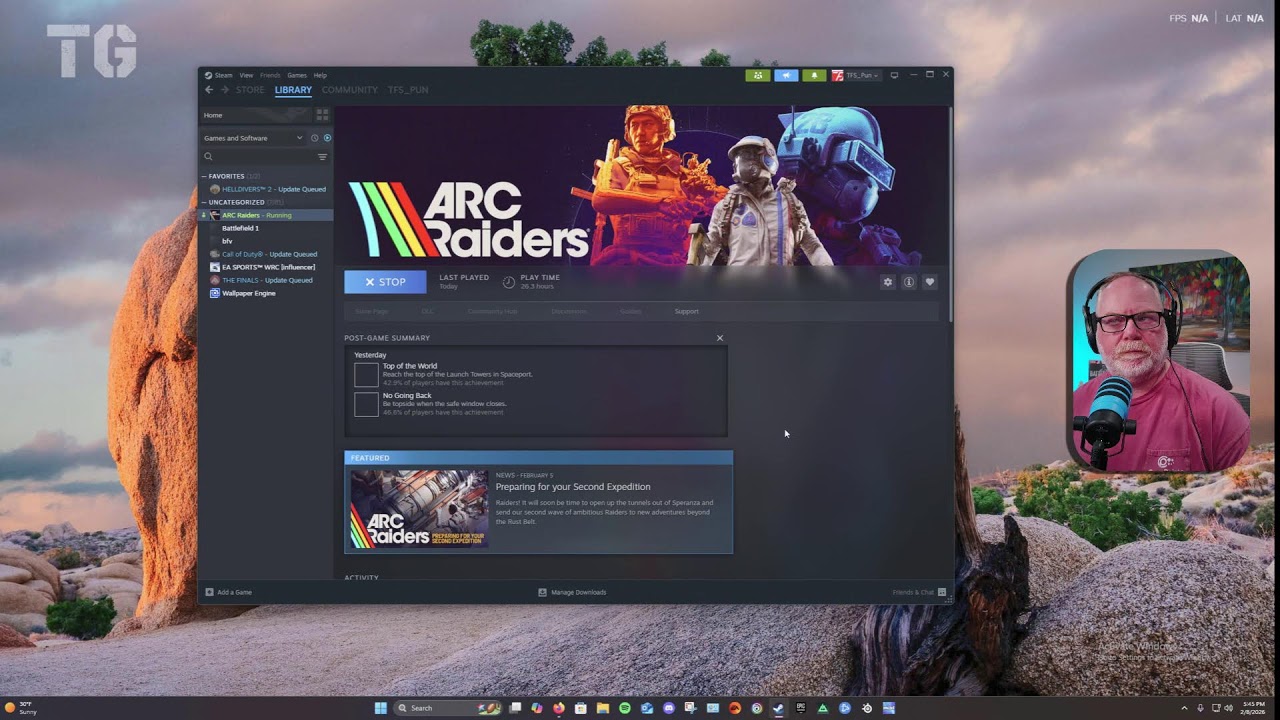Go forward with the Steam forward arrow
This screenshot has width=1280, height=720.
[225, 90]
